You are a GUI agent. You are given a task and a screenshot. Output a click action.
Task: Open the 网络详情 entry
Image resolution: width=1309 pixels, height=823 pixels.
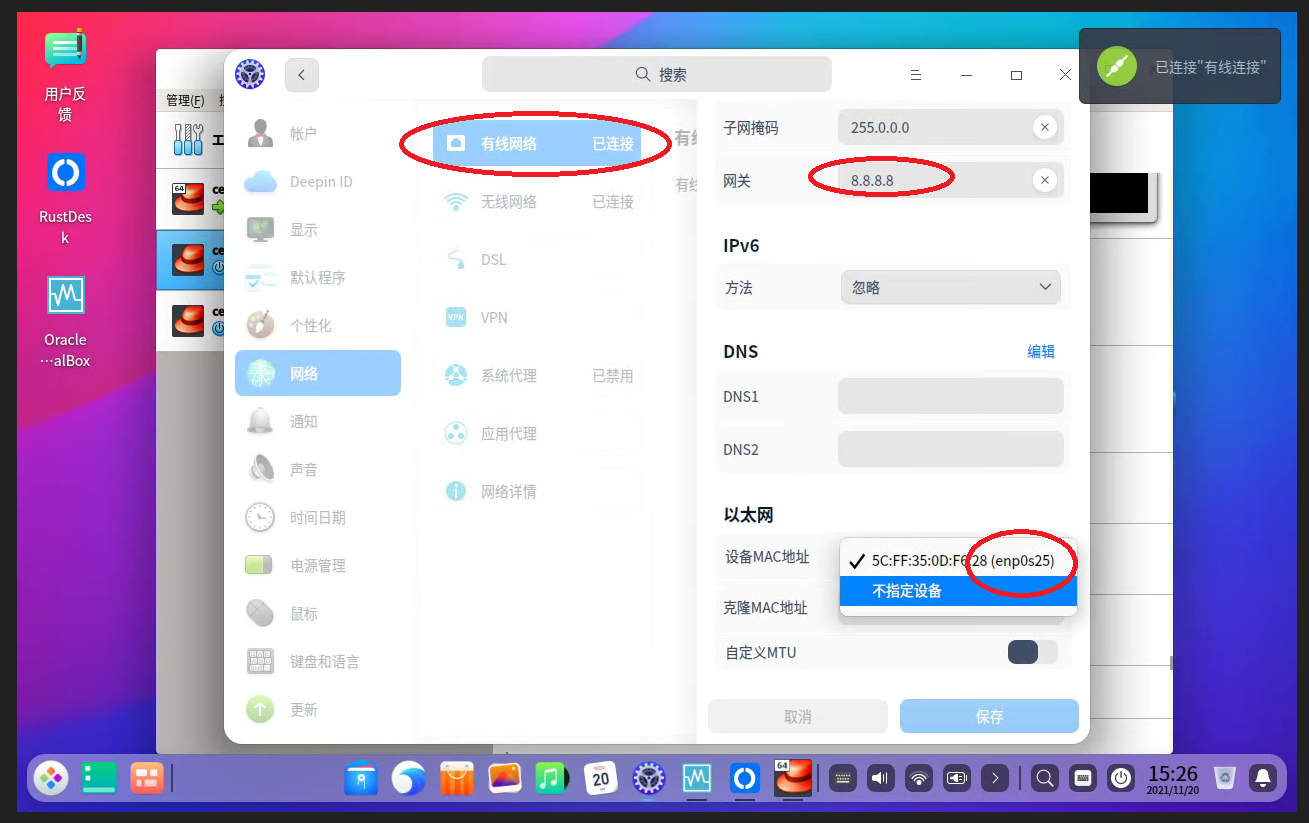[x=538, y=491]
